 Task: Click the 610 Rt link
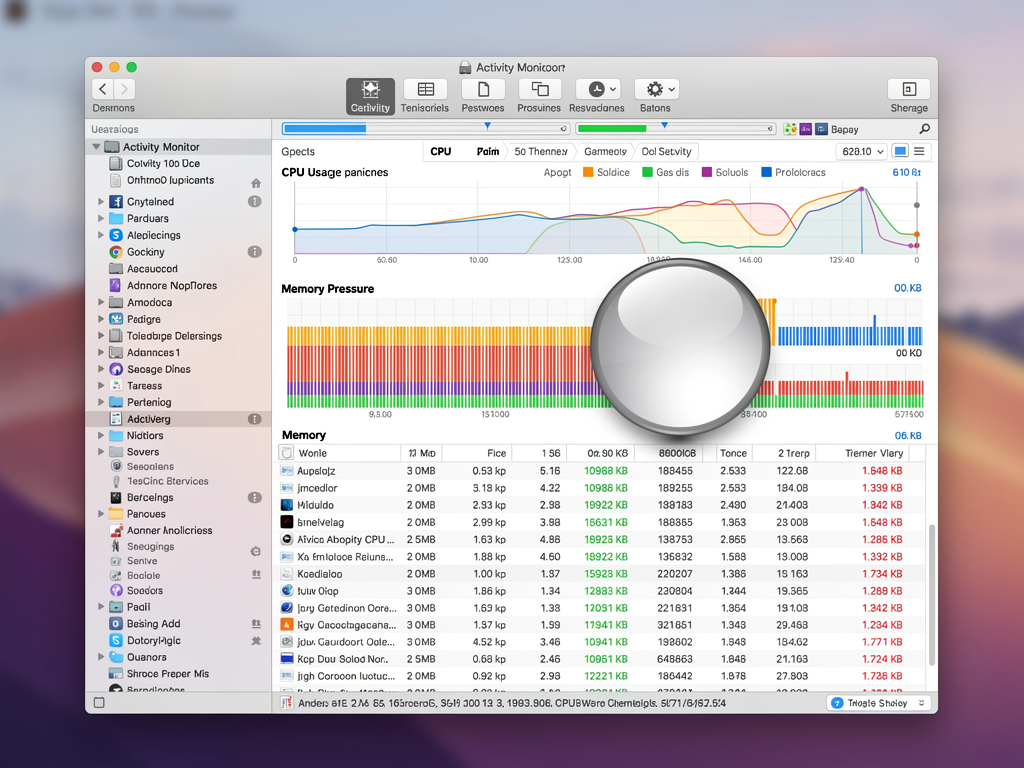click(x=906, y=172)
